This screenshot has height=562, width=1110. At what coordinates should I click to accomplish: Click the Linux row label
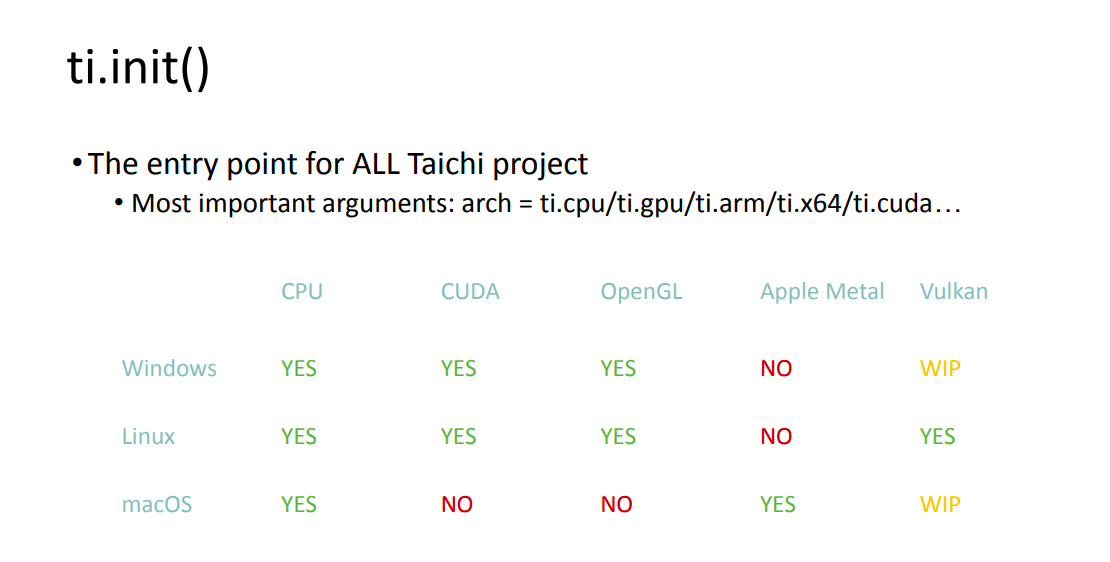click(x=148, y=436)
